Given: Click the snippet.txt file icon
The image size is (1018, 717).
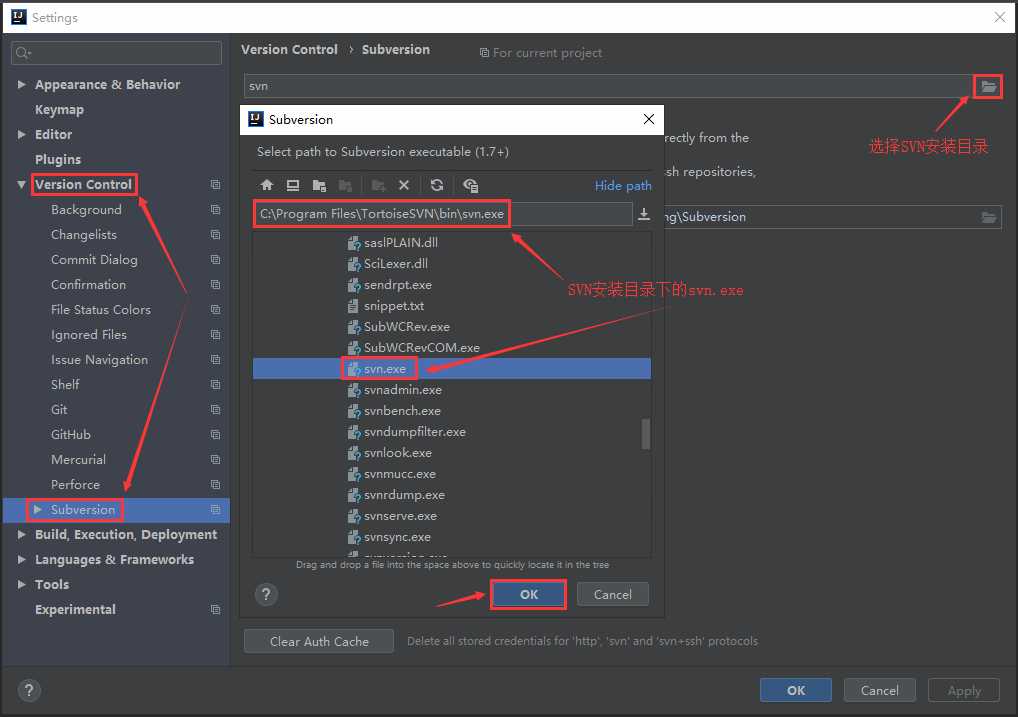Looking at the screenshot, I should [353, 306].
